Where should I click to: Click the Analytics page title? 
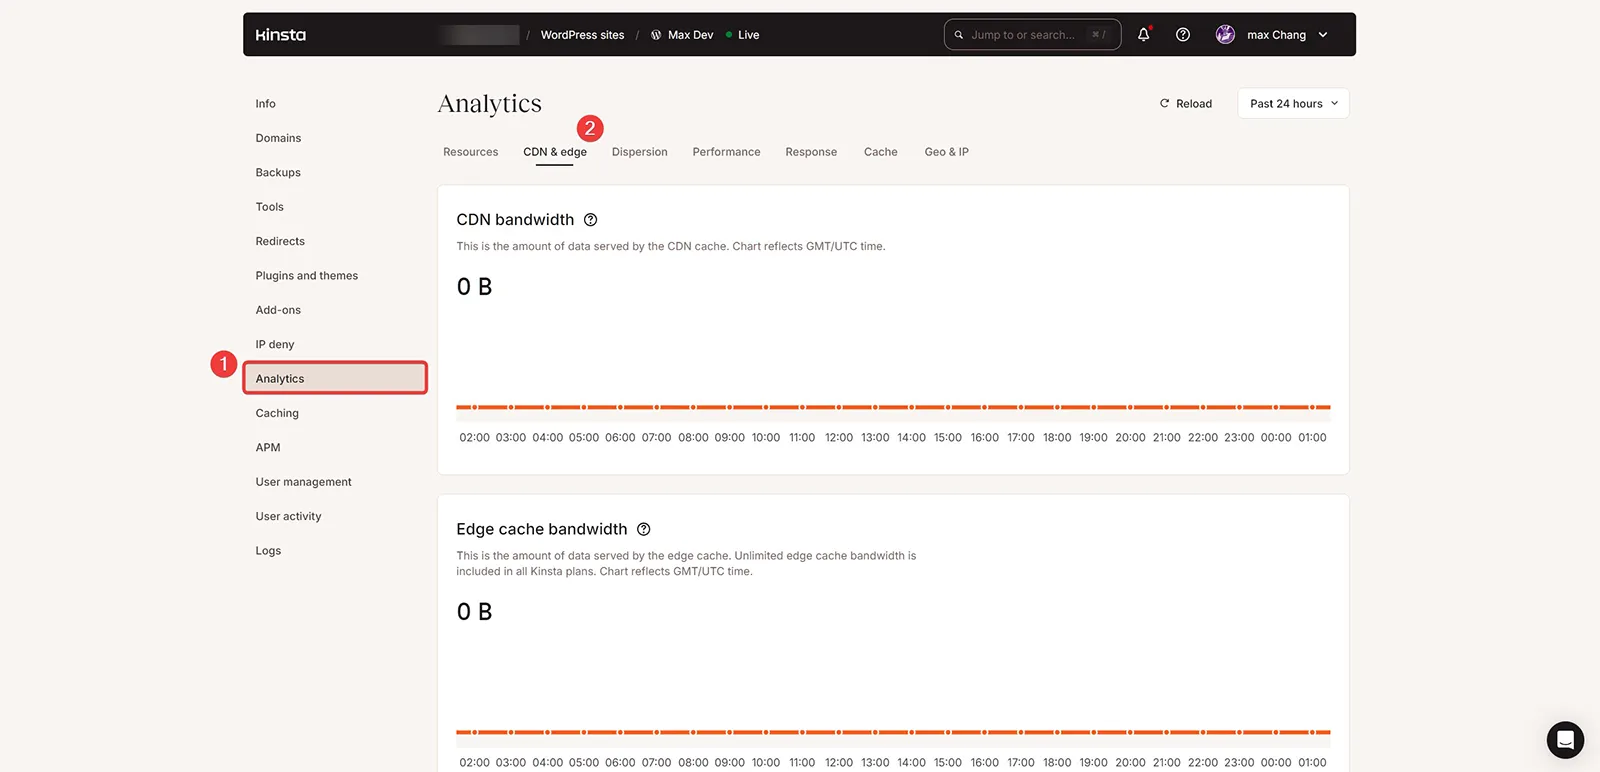tap(490, 104)
